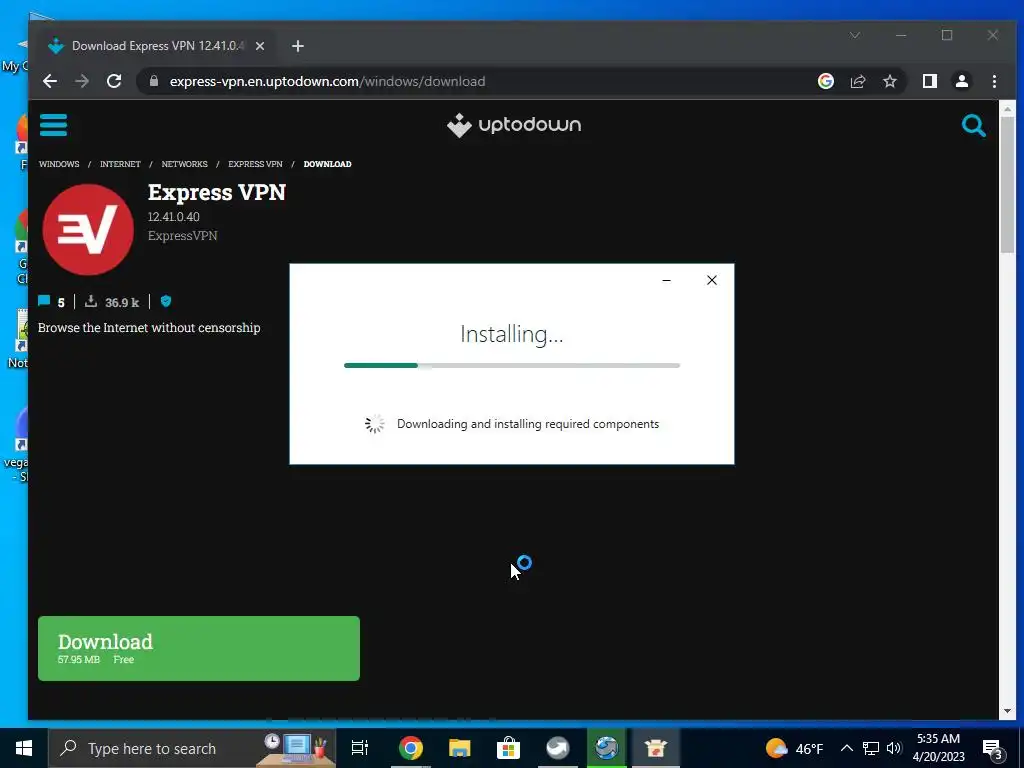The width and height of the screenshot is (1024, 768).
Task: Open the tab search chevron in the title bar
Action: click(x=855, y=35)
